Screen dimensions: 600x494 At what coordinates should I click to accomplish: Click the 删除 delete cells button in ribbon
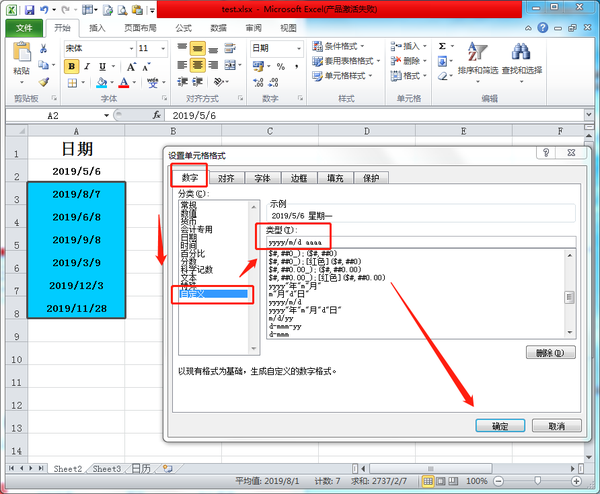coord(408,61)
